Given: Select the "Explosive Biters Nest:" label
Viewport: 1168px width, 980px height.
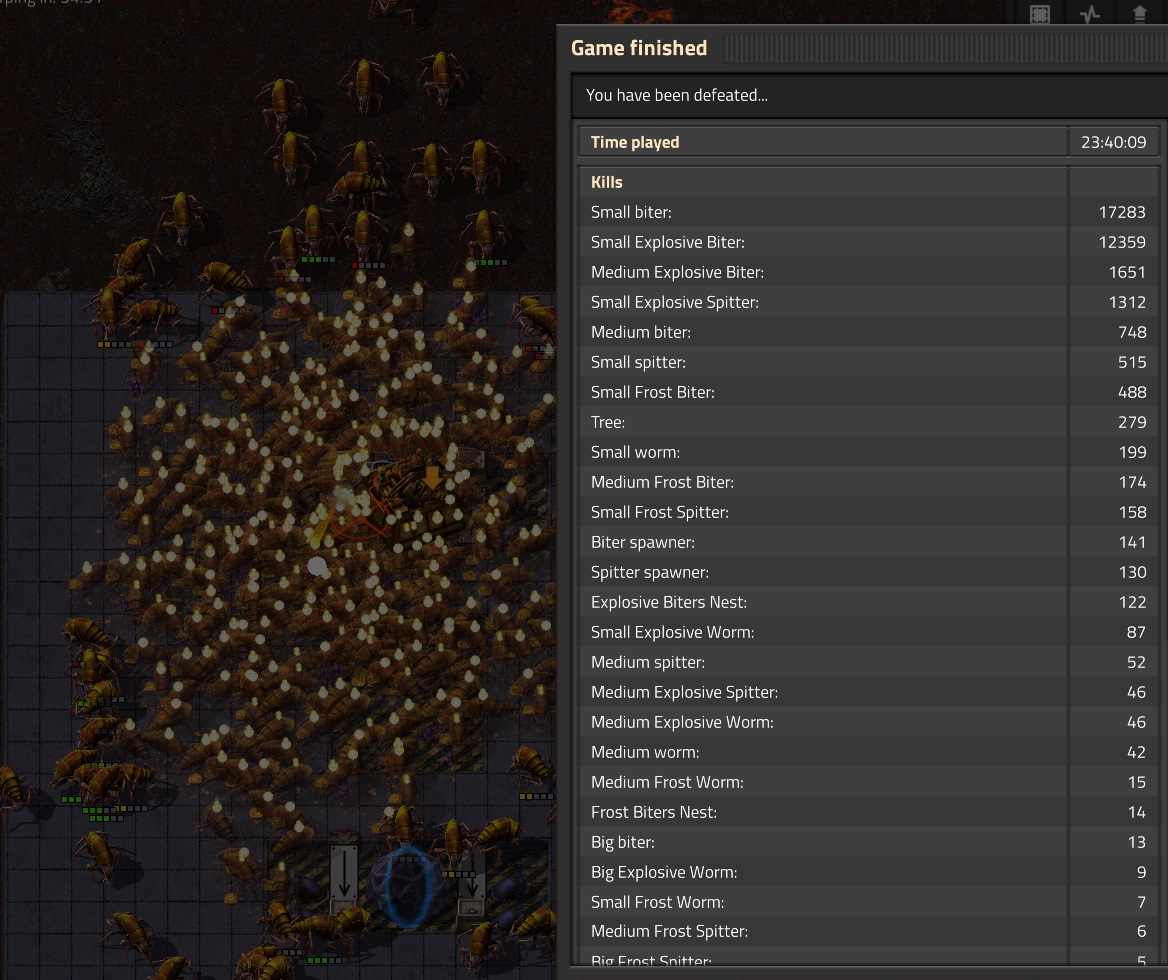Looking at the screenshot, I should click(x=669, y=602).
